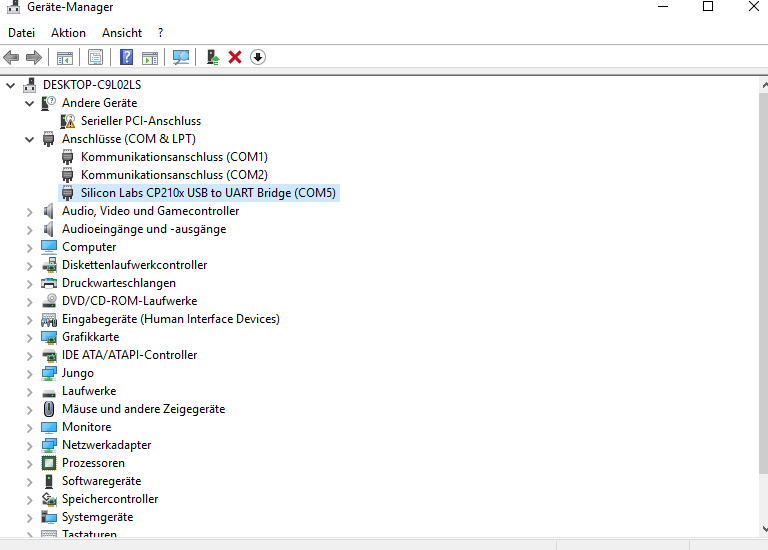The image size is (768, 550).
Task: Click the Update driver toolbar icon
Action: point(213,57)
